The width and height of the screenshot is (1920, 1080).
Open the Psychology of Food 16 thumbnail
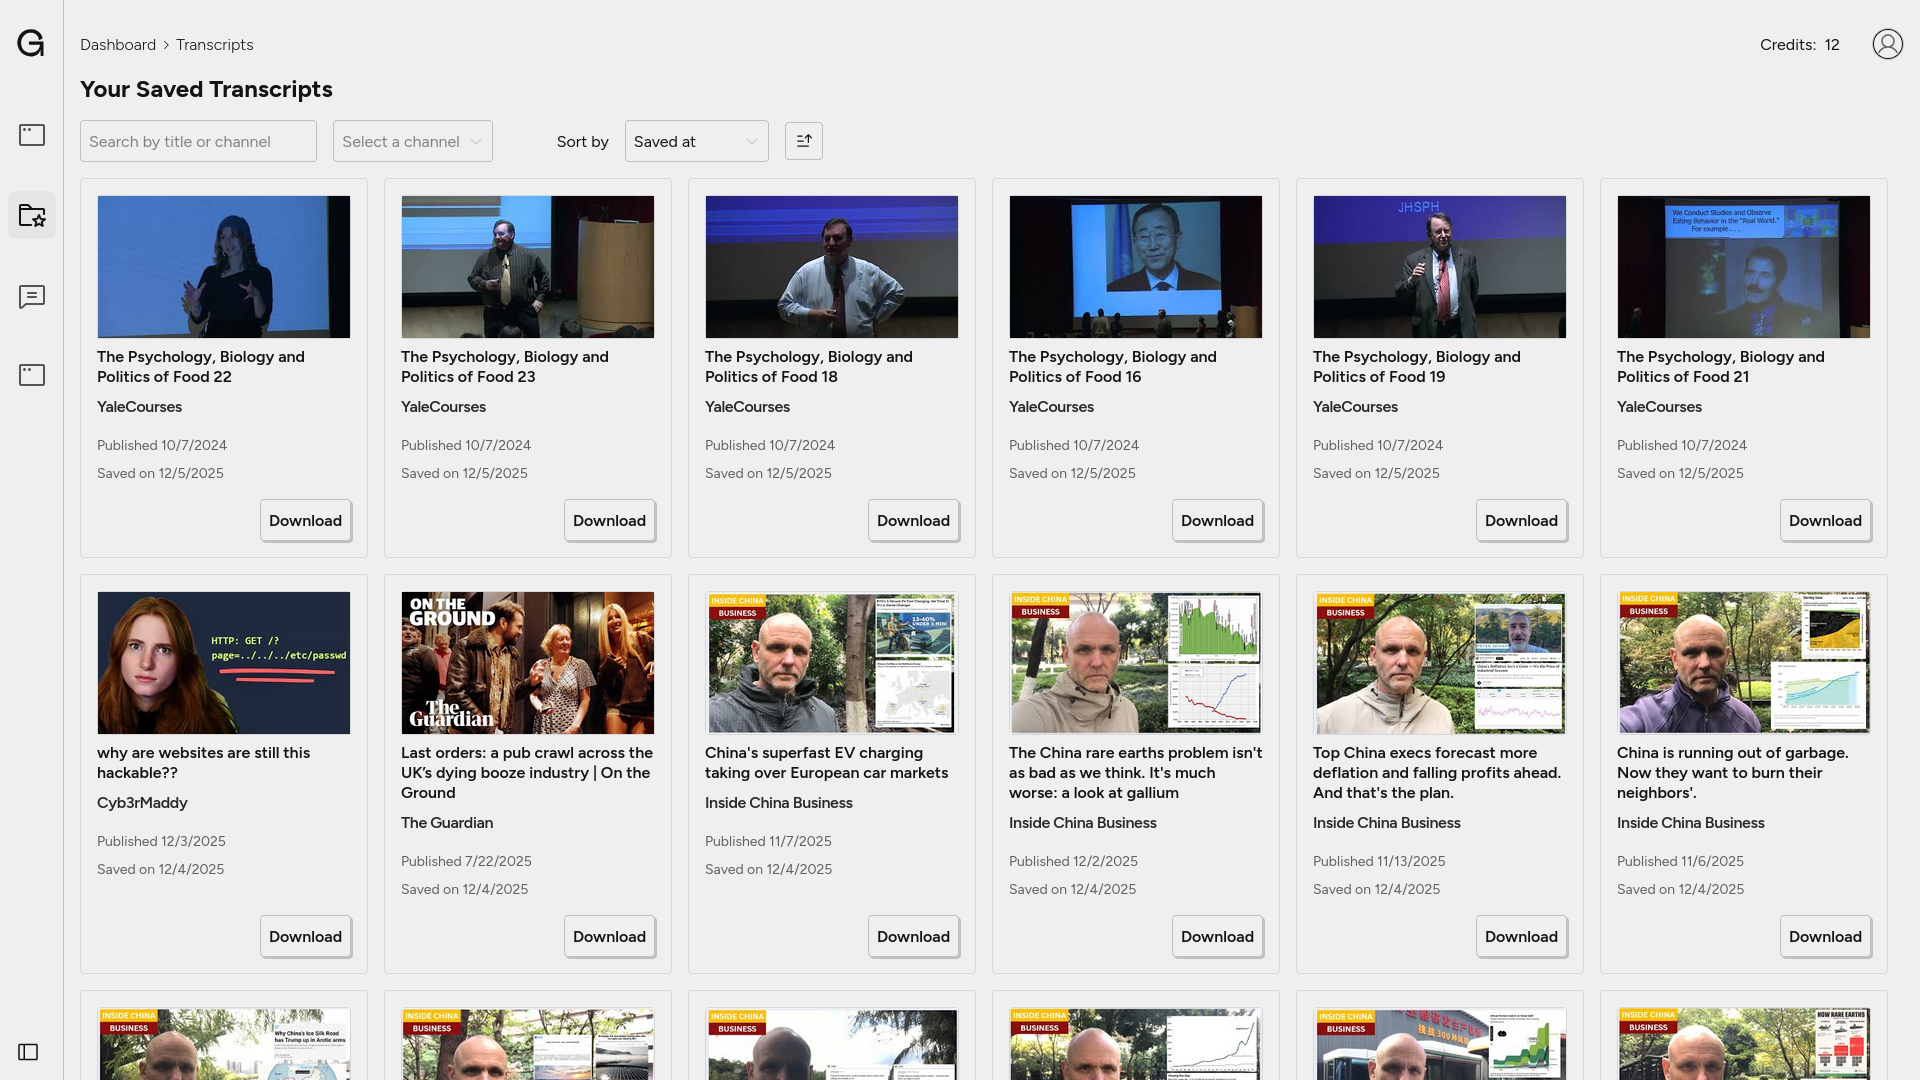1135,267
